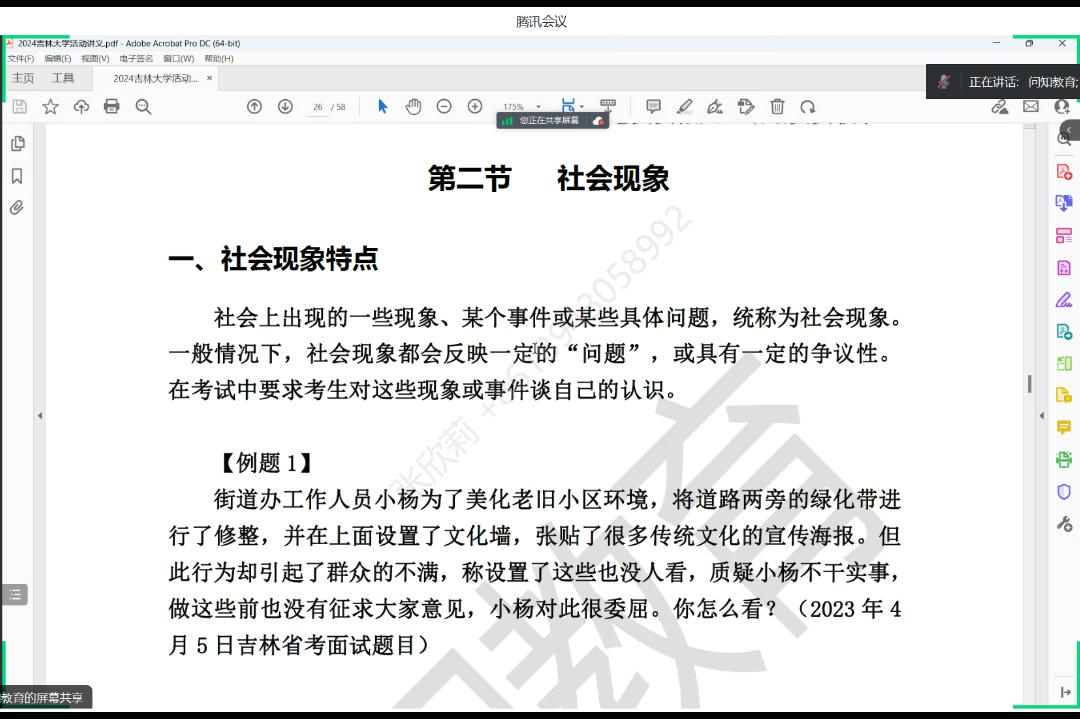Viewport: 1080px width, 720px height.
Task: Click the vertical scrollbar handle
Action: [x=1029, y=384]
